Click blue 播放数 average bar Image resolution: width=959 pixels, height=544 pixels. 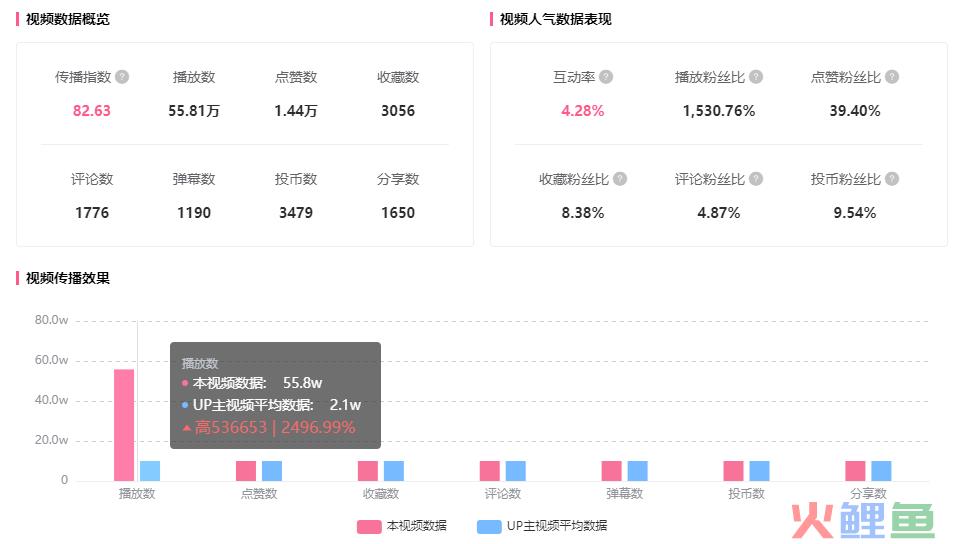pyautogui.click(x=150, y=471)
